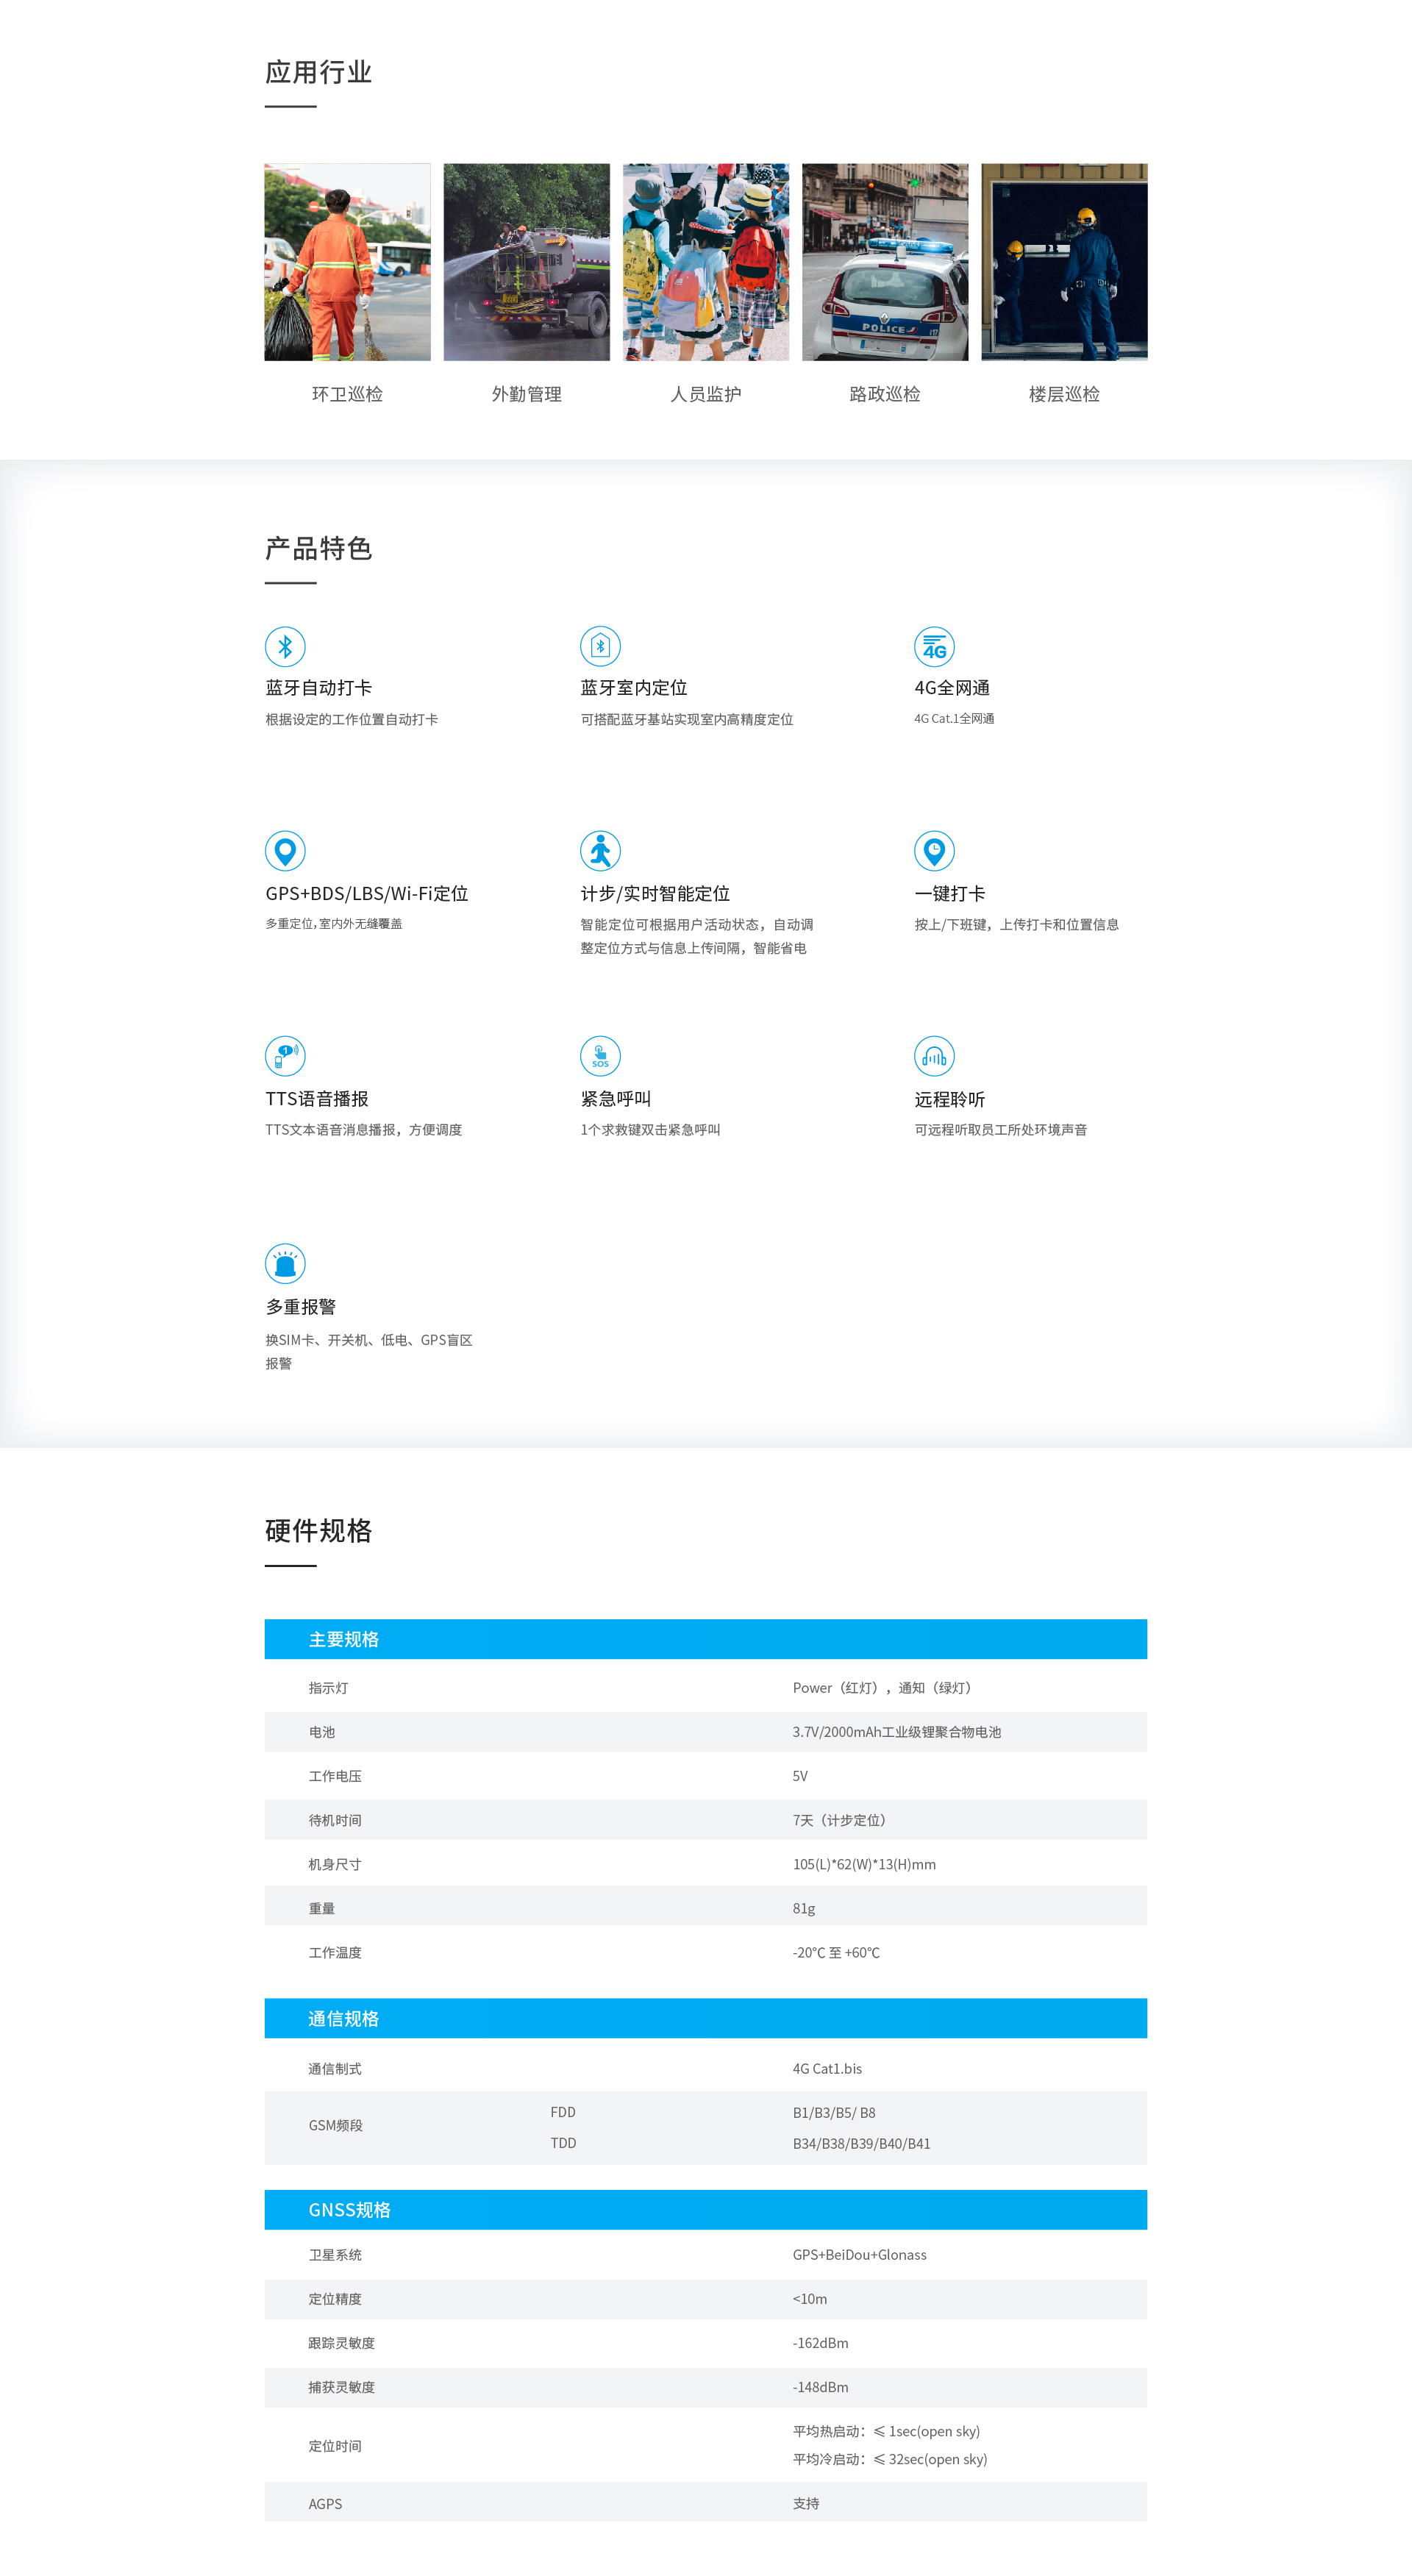Click the SOS 紧急呼叫 icon
The image size is (1412, 2576).
(600, 1056)
